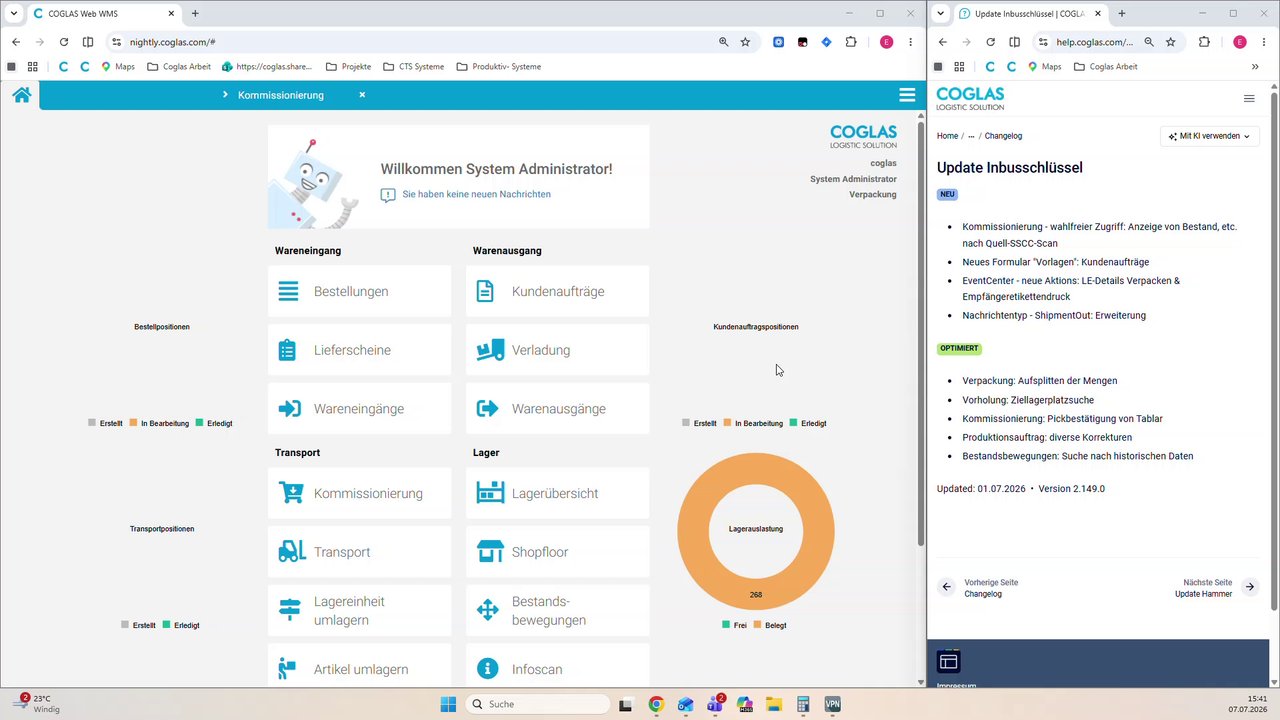Toggle Erstellt legend under Transportpositionen
The image size is (1280, 720).
click(x=139, y=625)
